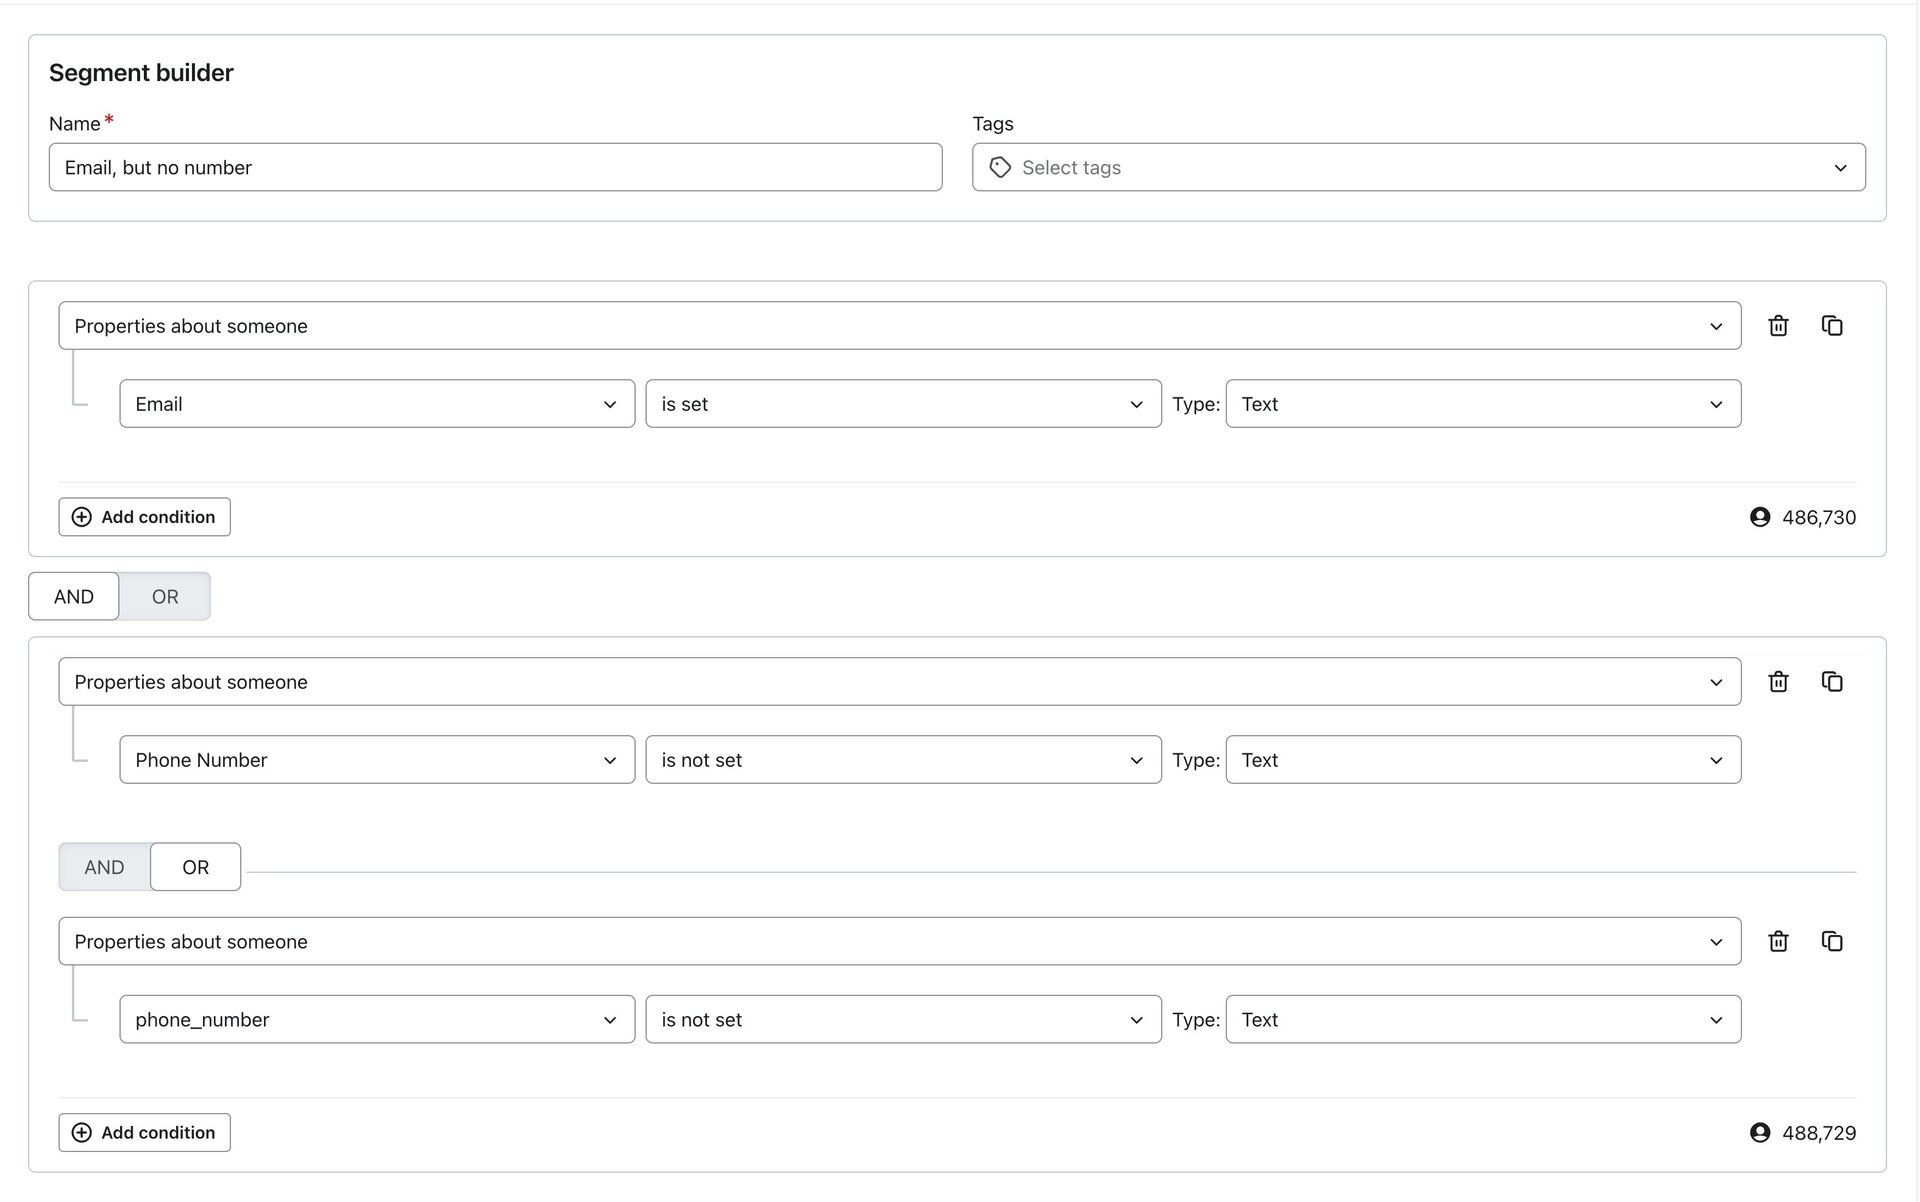The image size is (1920, 1202).
Task: Delete the Email condition with its trash icon
Action: click(1778, 326)
